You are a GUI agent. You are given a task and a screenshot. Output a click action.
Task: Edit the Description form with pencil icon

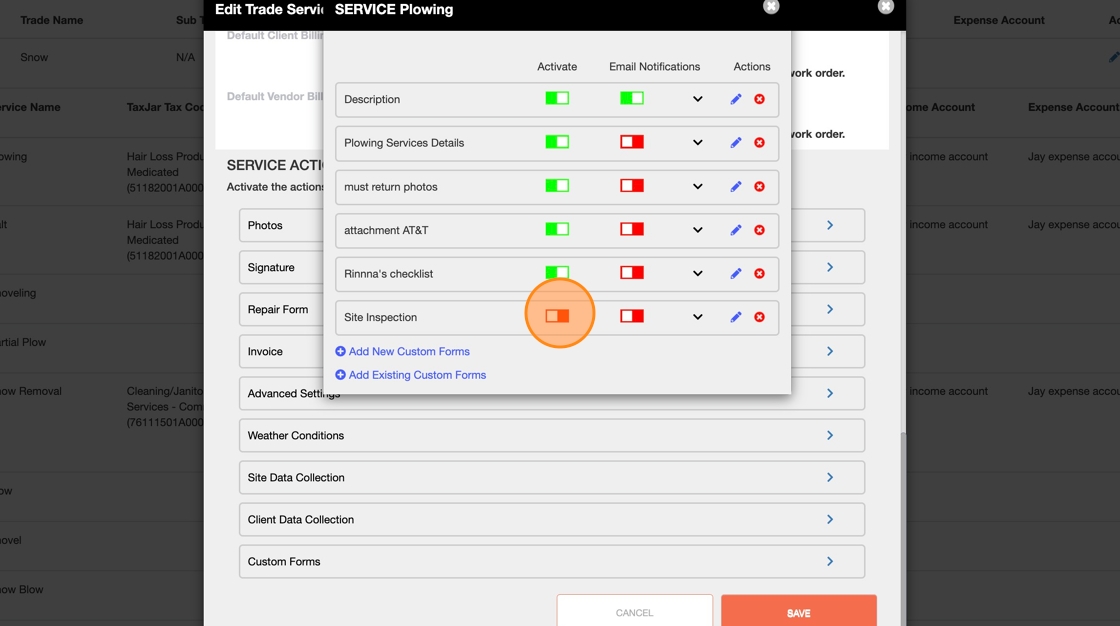tap(736, 99)
